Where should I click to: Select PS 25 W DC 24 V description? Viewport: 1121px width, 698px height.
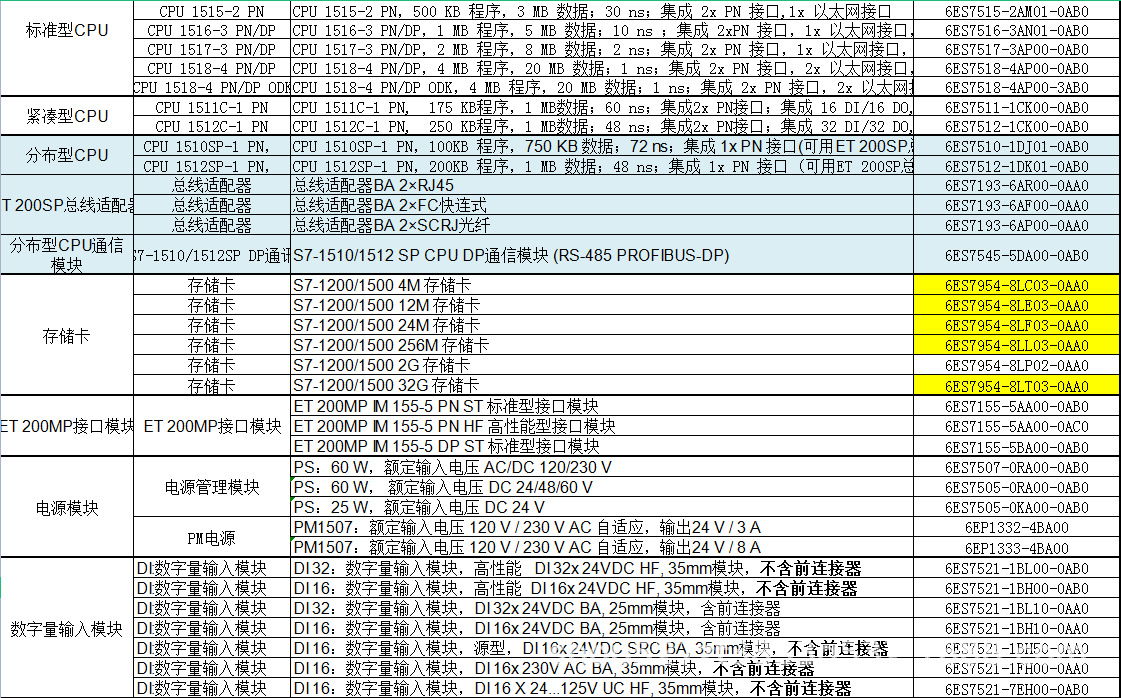(602, 508)
